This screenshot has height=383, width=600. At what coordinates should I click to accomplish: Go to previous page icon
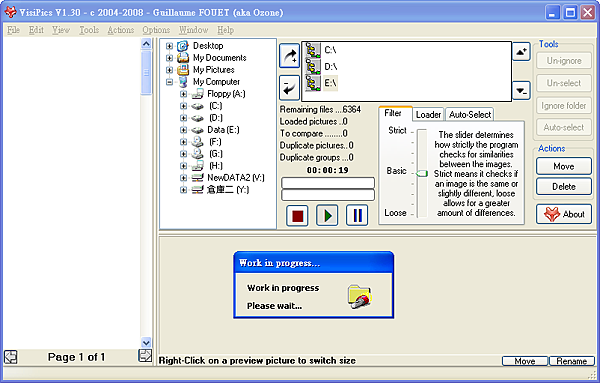click(11, 357)
